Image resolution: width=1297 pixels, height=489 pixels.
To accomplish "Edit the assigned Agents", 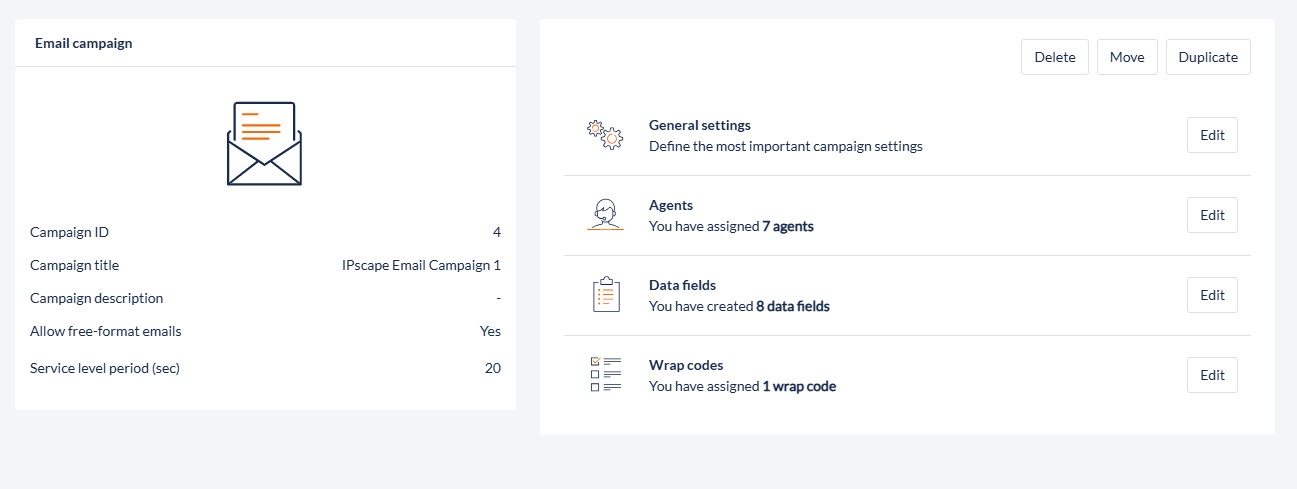I will tap(1212, 215).
